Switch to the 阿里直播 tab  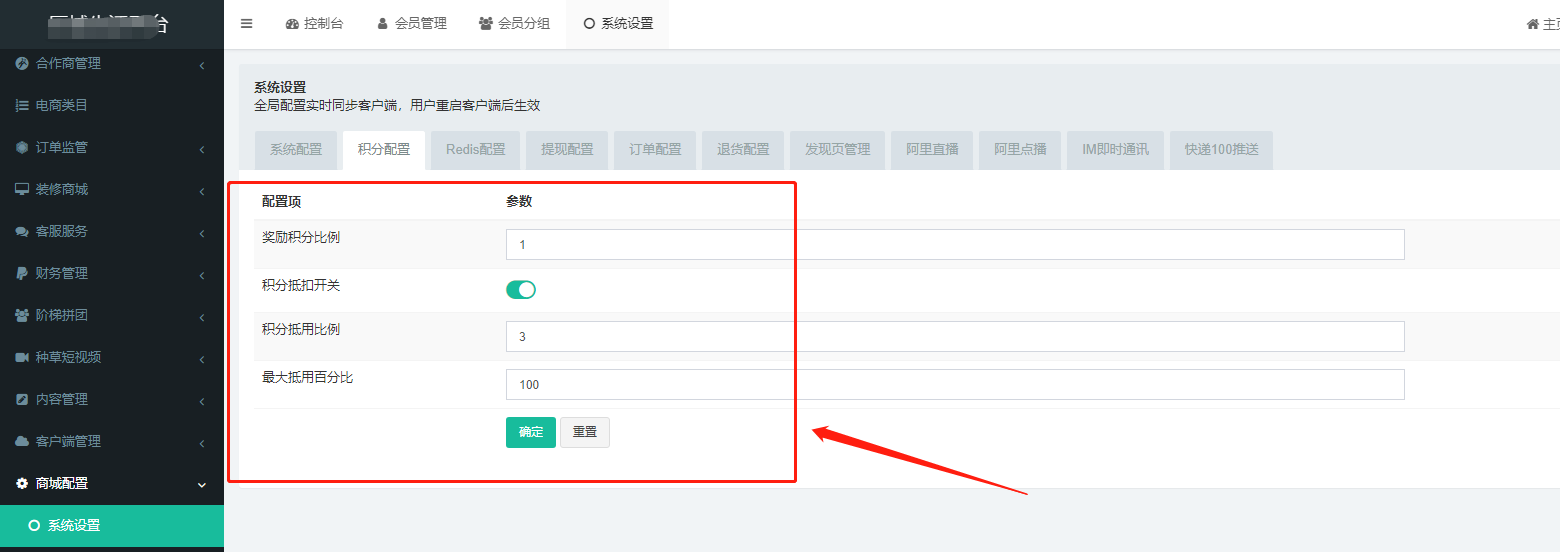[x=932, y=150]
